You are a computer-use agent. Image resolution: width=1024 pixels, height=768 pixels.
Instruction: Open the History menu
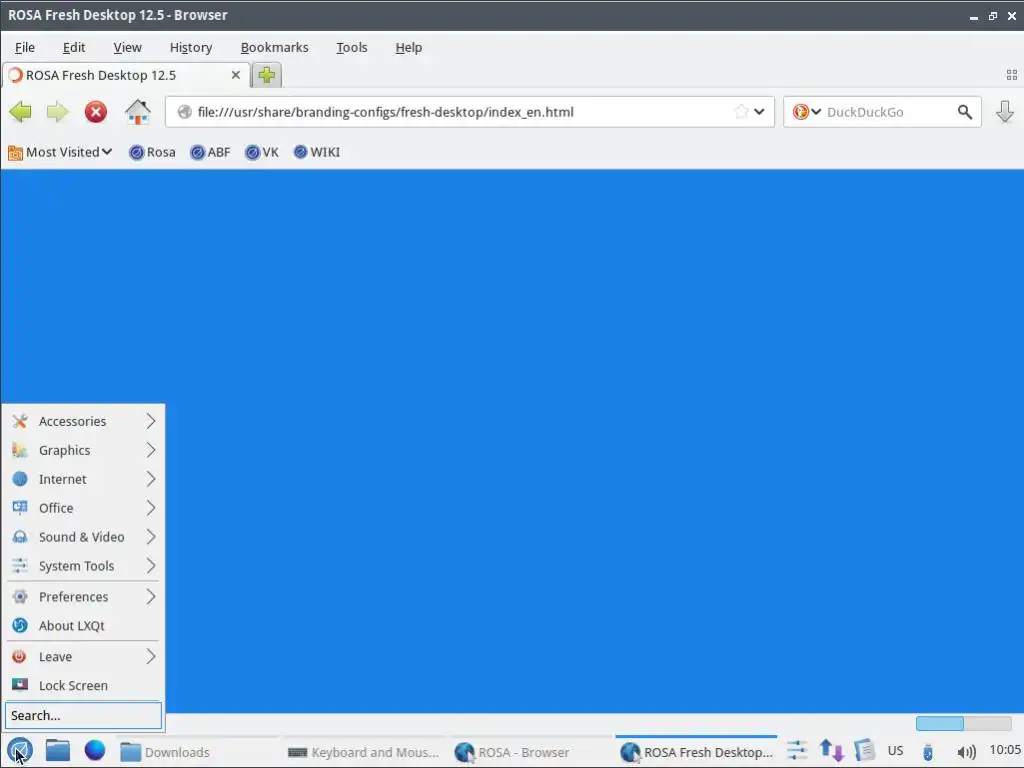[191, 48]
